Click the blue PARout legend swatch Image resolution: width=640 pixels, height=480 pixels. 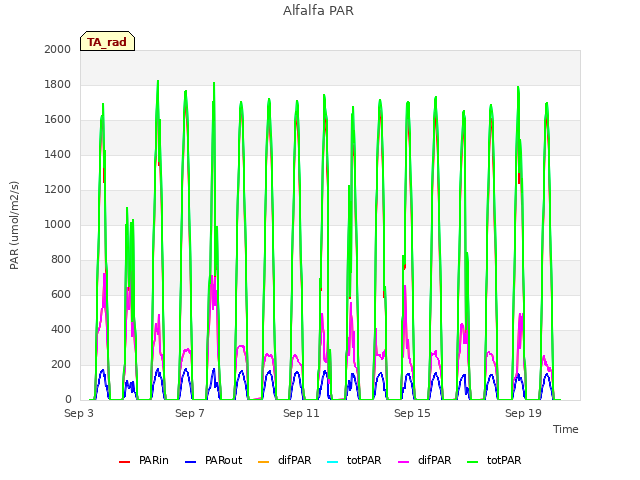[x=191, y=462]
